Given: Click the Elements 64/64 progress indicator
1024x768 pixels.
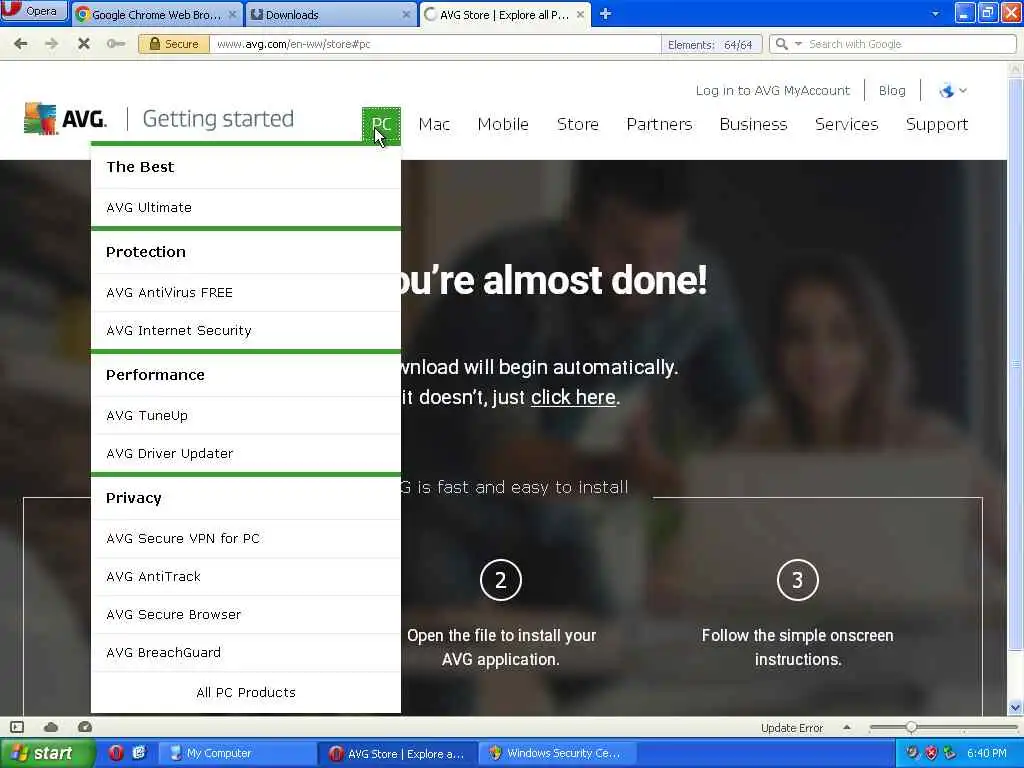Looking at the screenshot, I should pos(711,44).
